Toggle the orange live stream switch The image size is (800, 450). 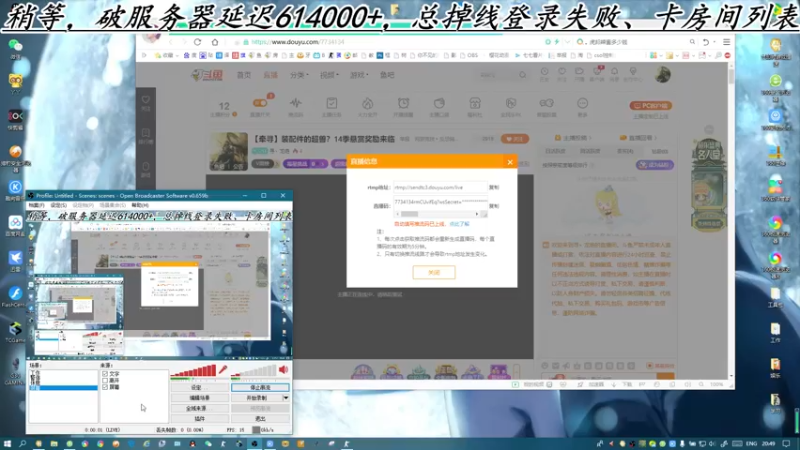[260, 104]
